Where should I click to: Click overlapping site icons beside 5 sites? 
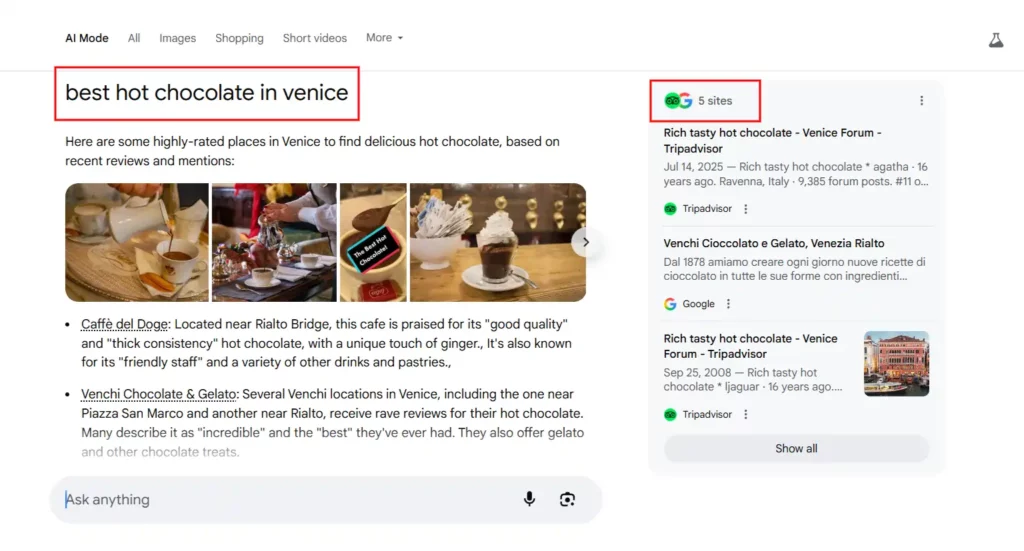(678, 101)
